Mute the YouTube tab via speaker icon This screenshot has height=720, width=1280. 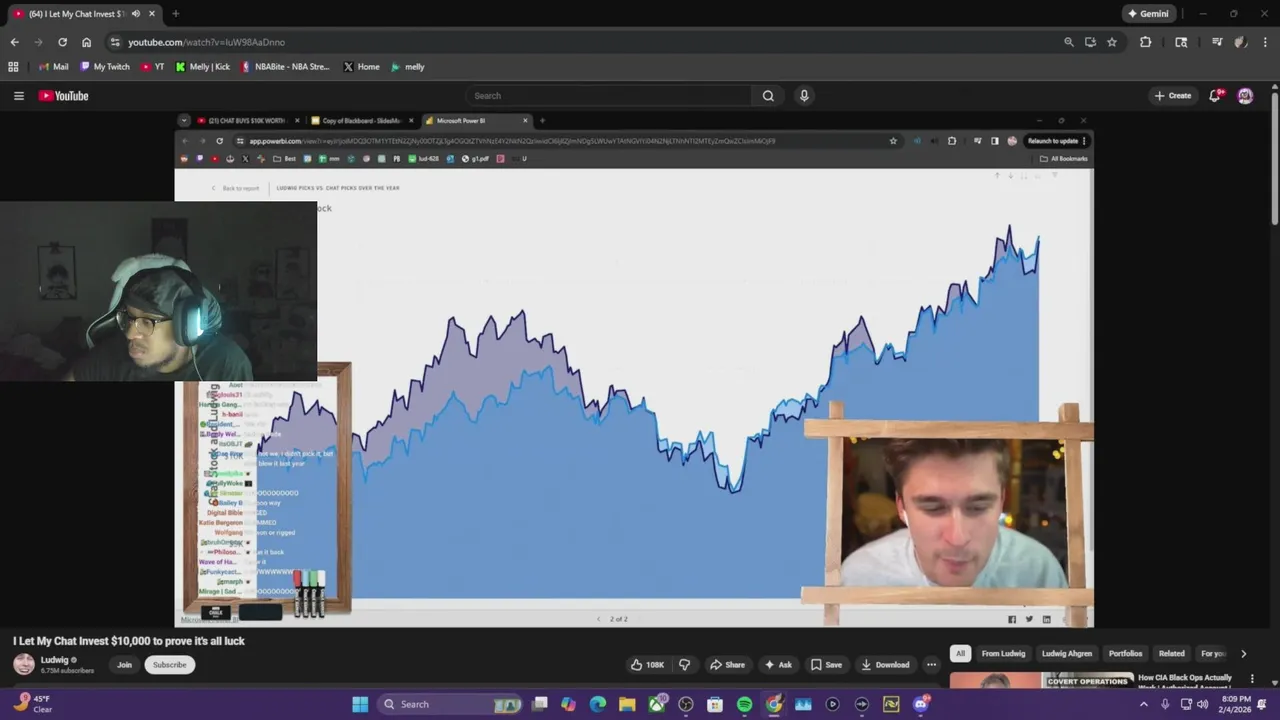click(x=136, y=13)
